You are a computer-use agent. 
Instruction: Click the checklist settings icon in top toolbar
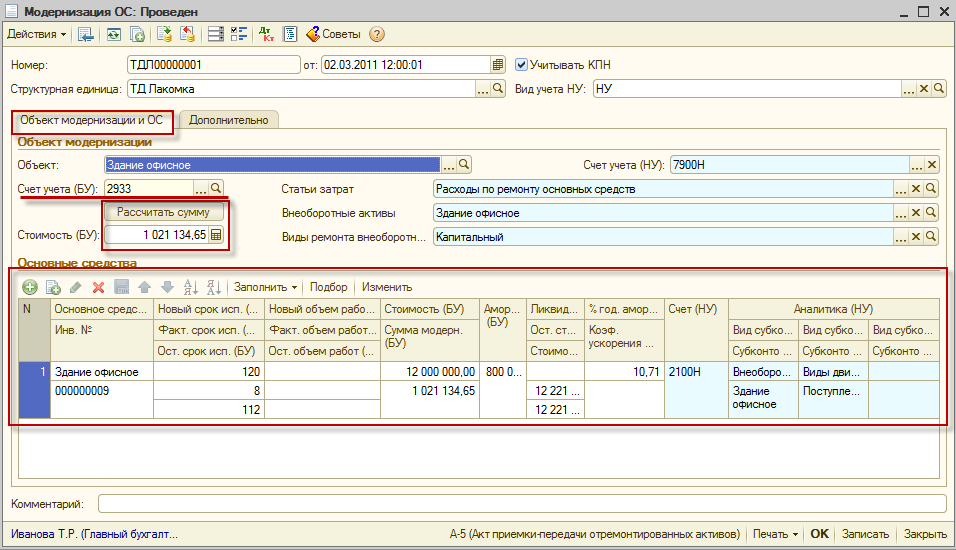[238, 35]
